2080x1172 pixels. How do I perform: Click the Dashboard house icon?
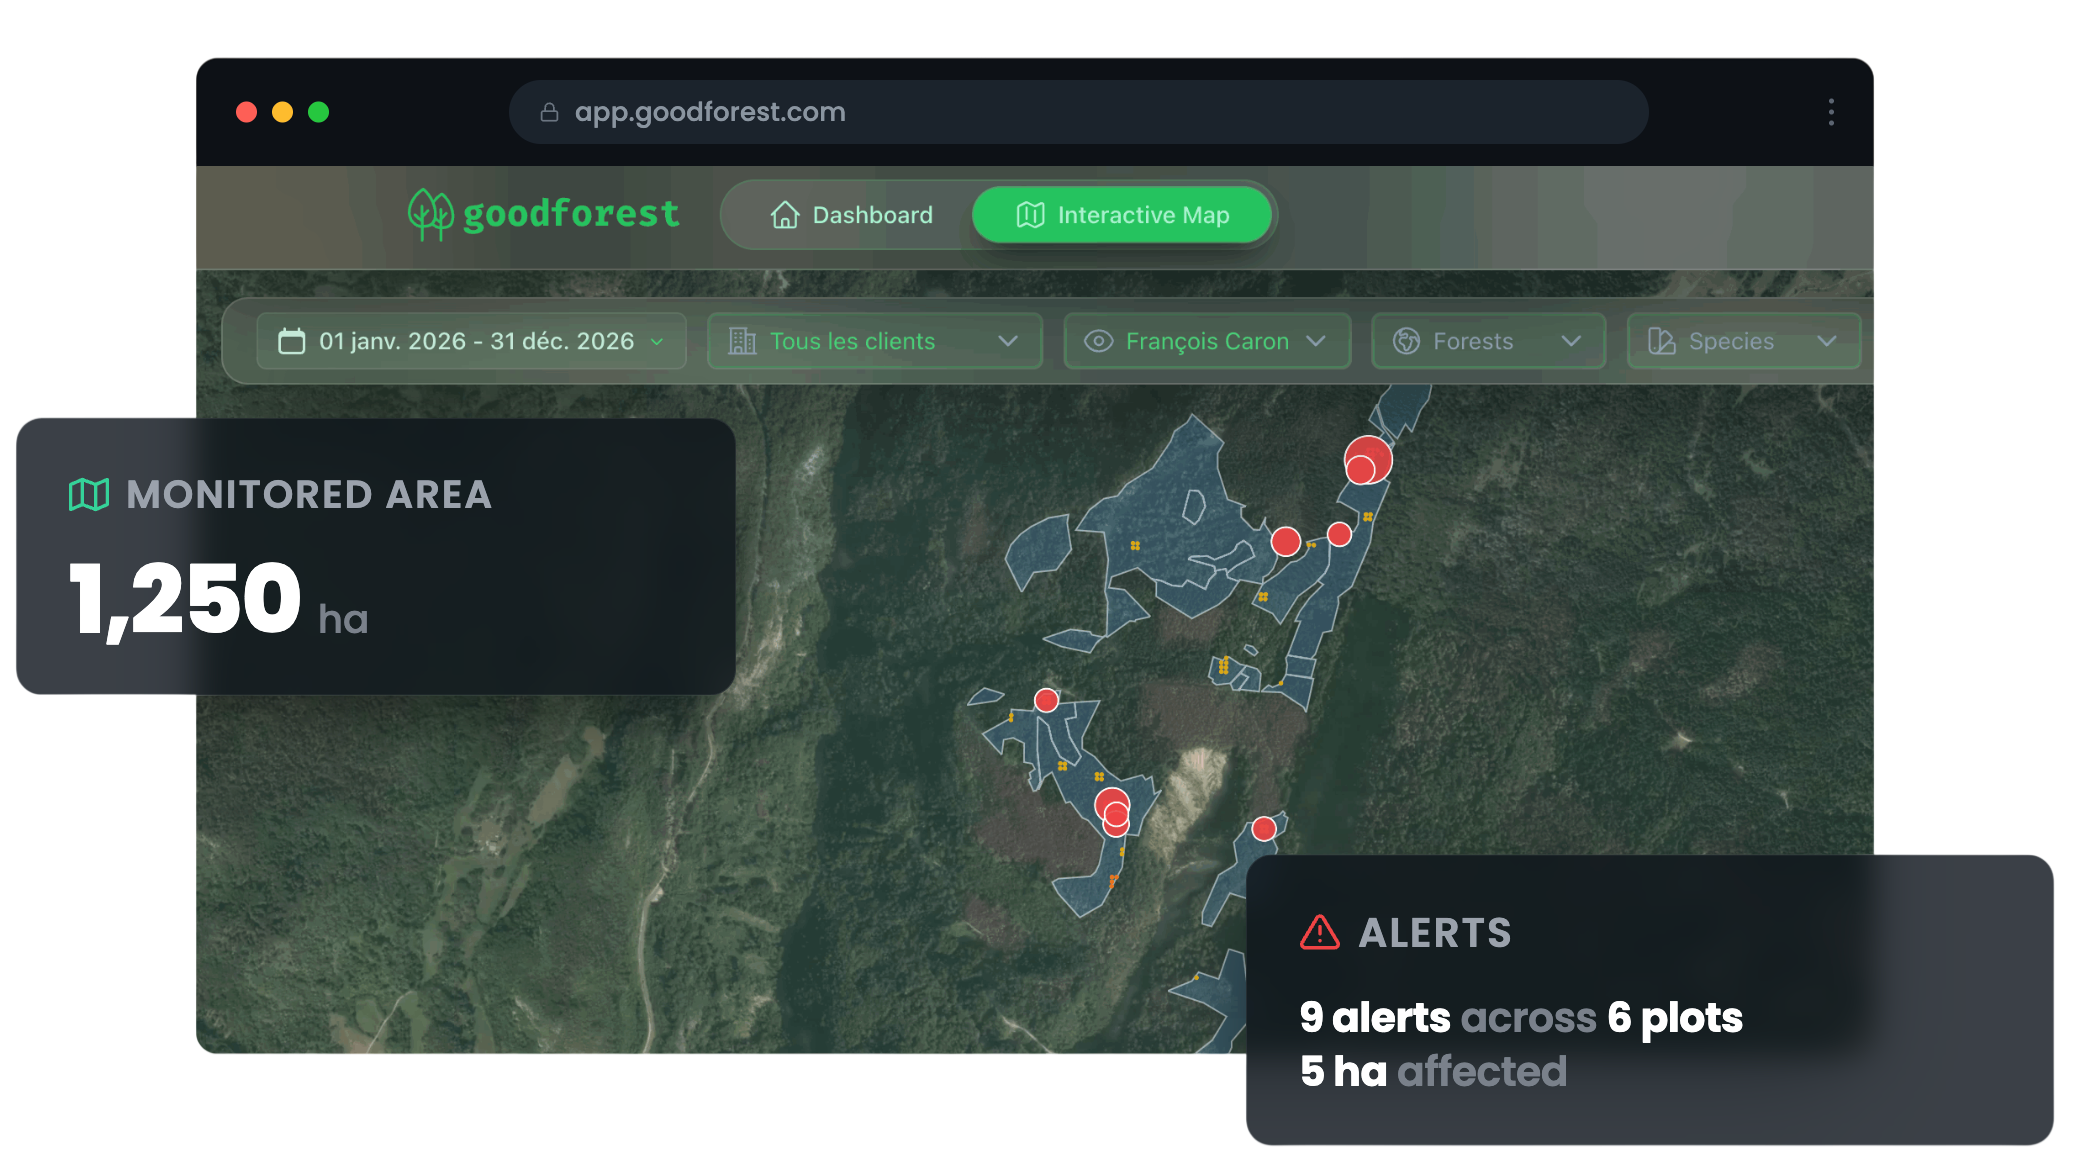pos(785,215)
